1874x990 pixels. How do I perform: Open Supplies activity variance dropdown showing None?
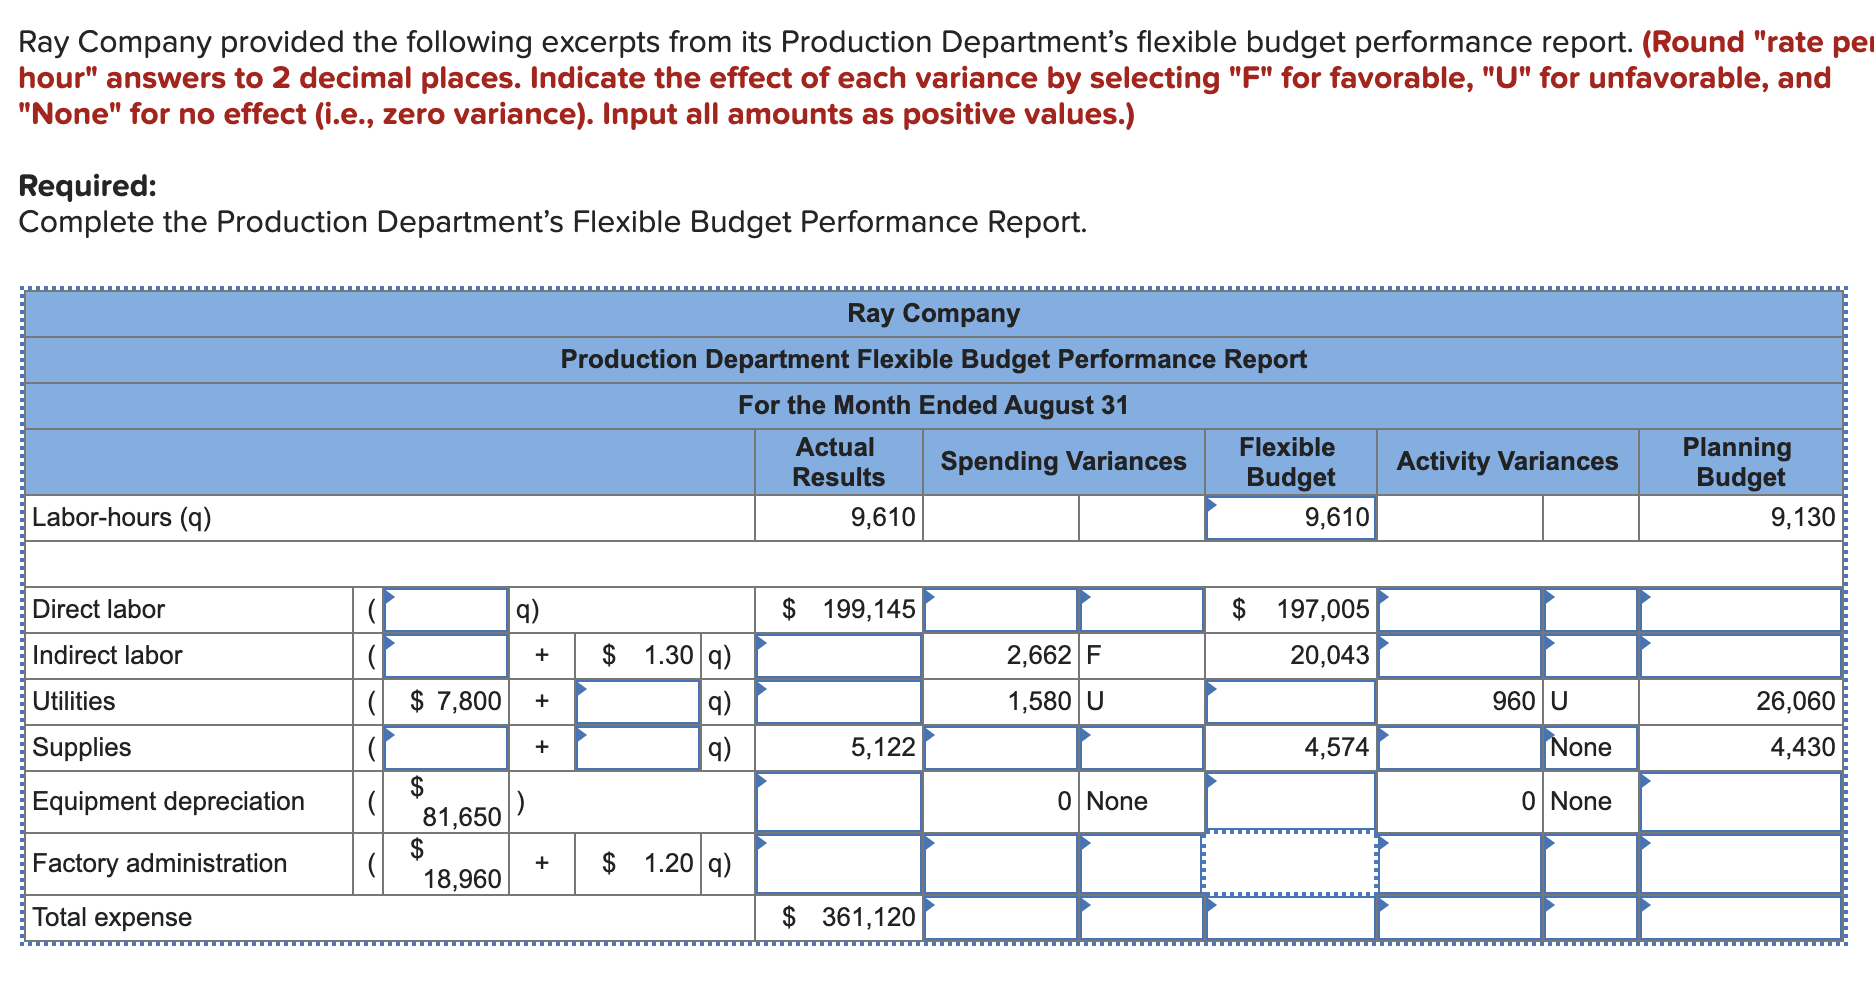click(1590, 747)
